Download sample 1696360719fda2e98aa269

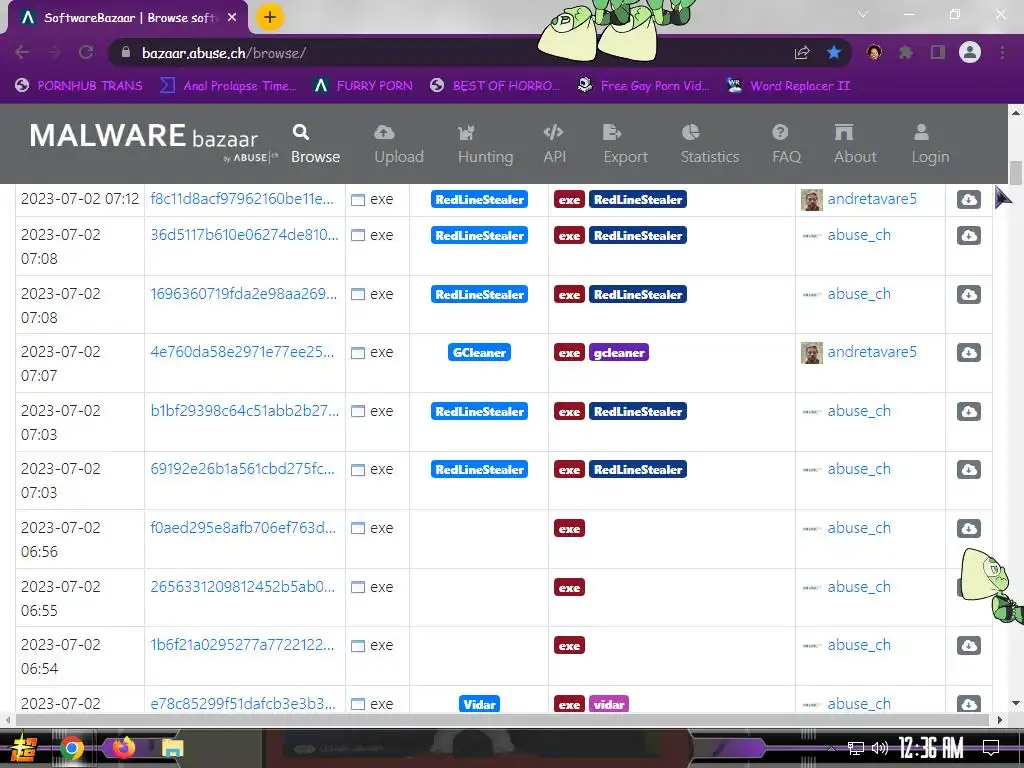coord(968,295)
